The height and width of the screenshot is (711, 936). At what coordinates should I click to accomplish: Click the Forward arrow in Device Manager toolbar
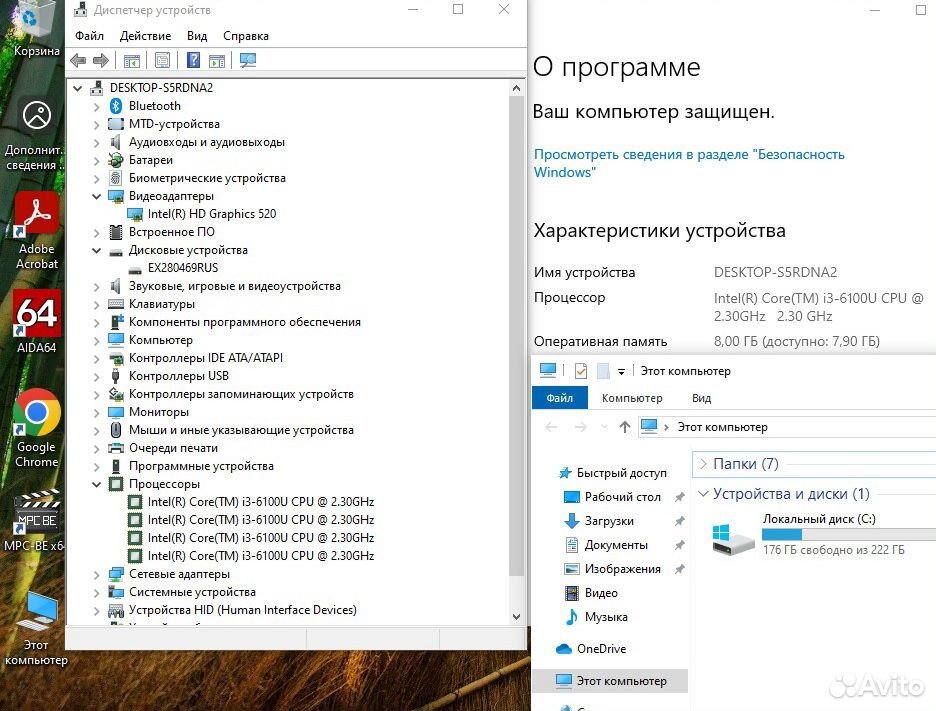point(101,60)
